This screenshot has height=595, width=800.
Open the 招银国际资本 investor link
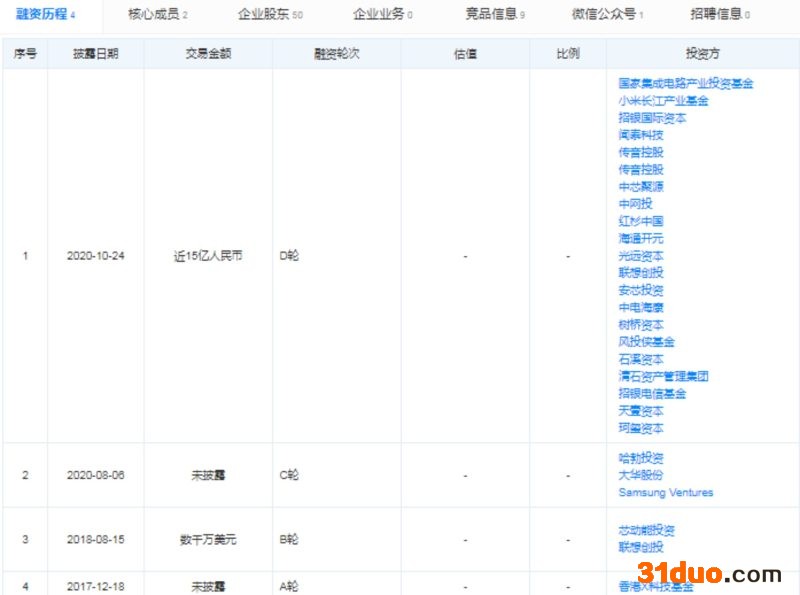(x=652, y=118)
